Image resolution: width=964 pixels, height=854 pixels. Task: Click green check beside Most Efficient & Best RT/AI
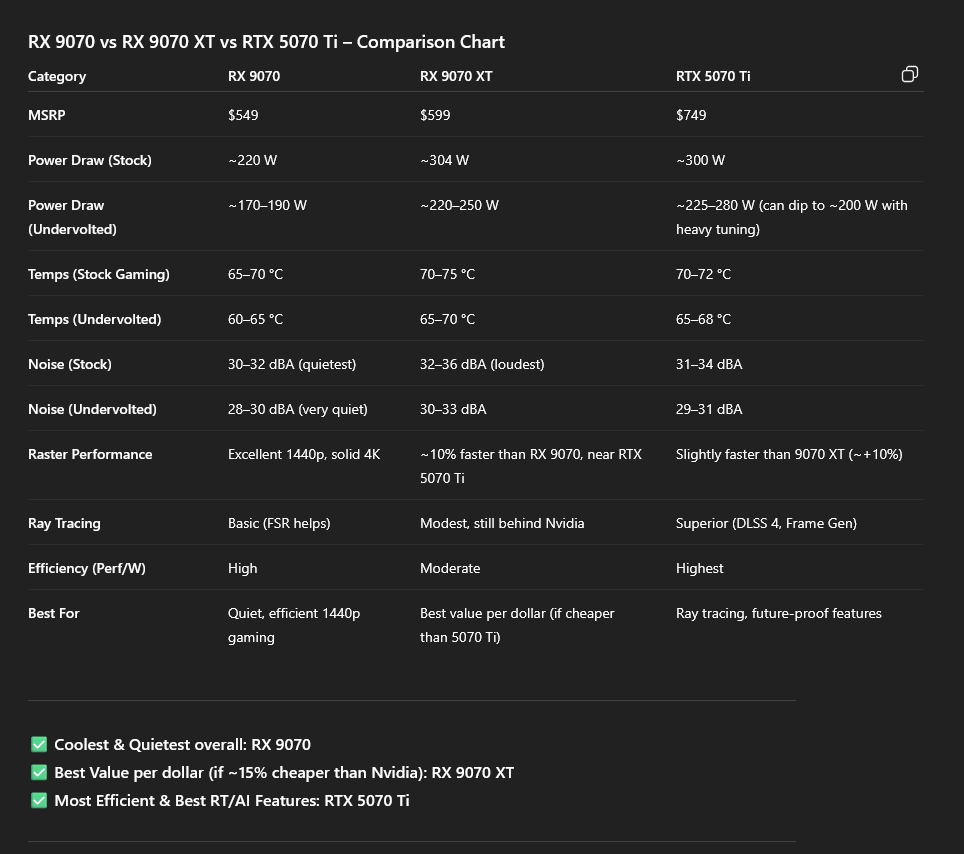pyautogui.click(x=39, y=801)
